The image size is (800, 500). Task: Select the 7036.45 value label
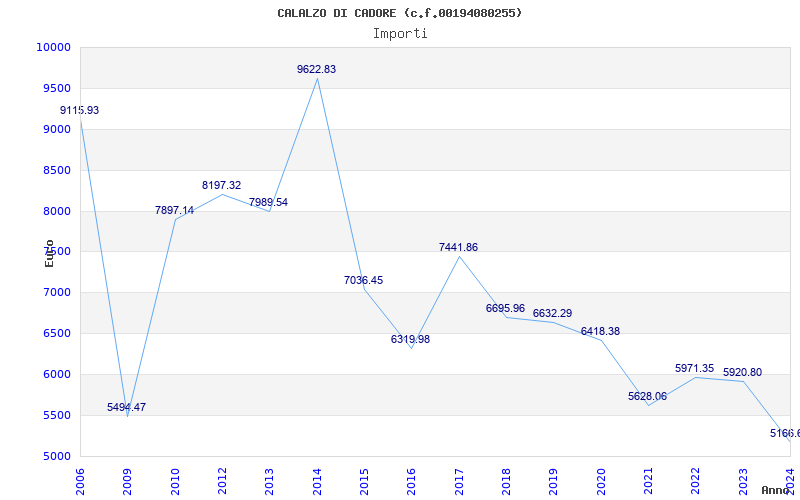[x=363, y=280]
